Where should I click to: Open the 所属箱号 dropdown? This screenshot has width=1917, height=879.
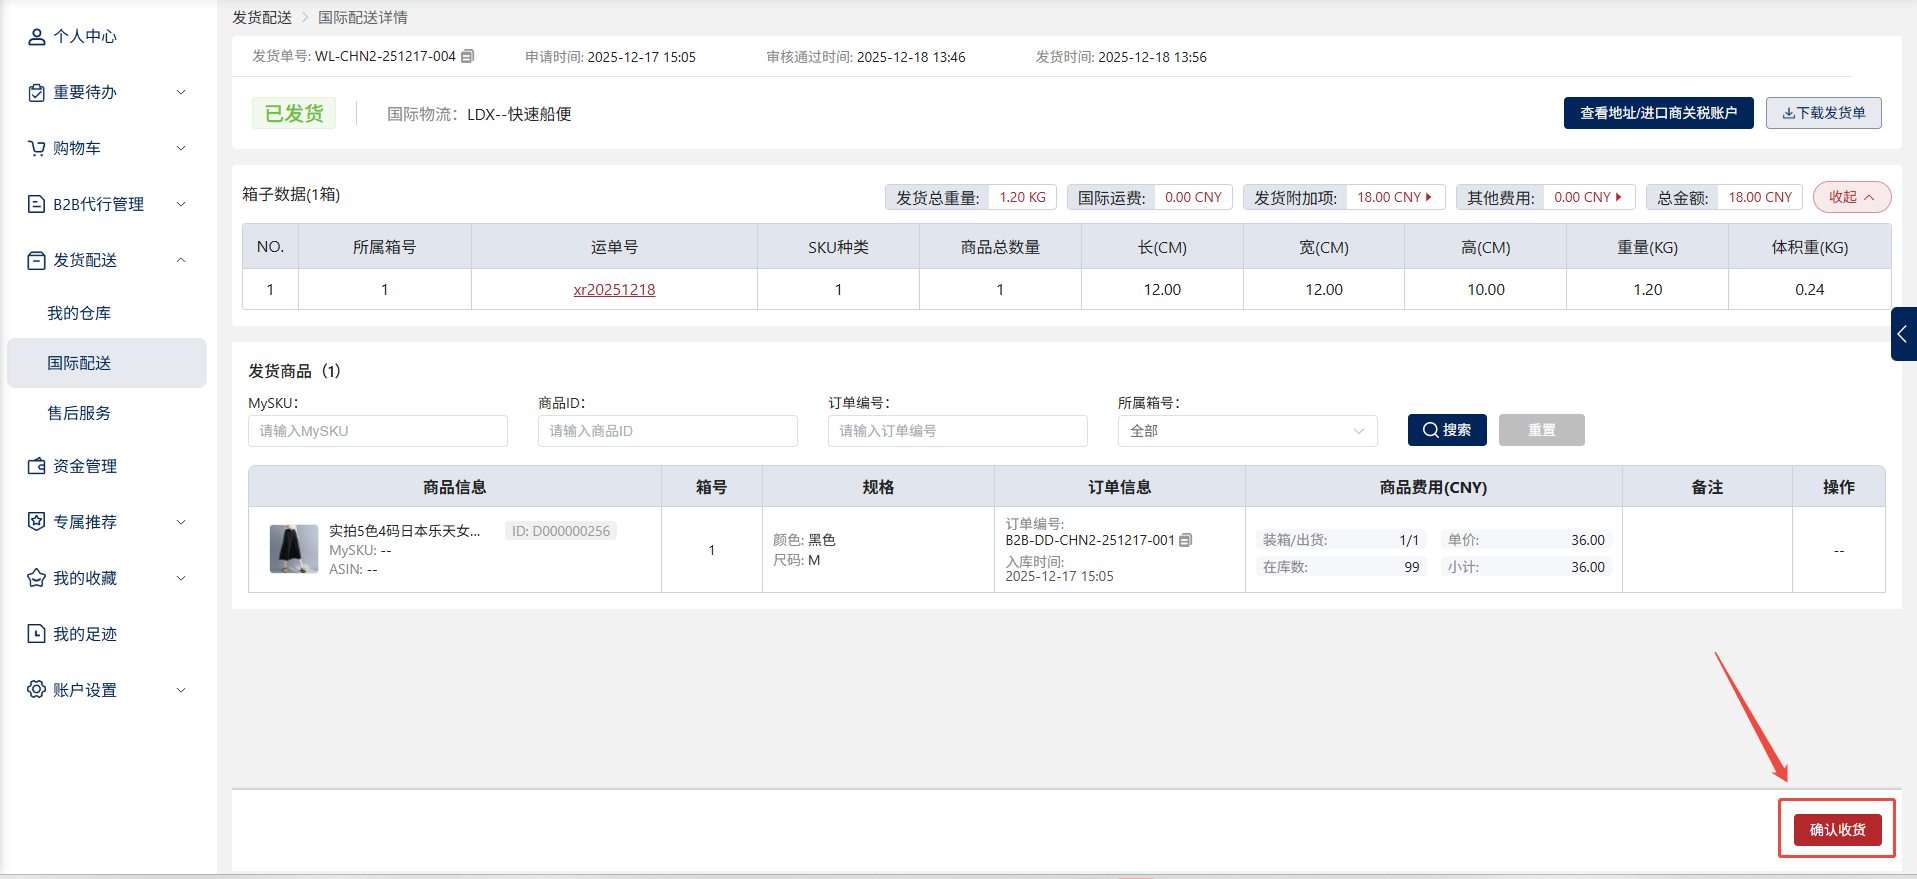pos(1247,431)
